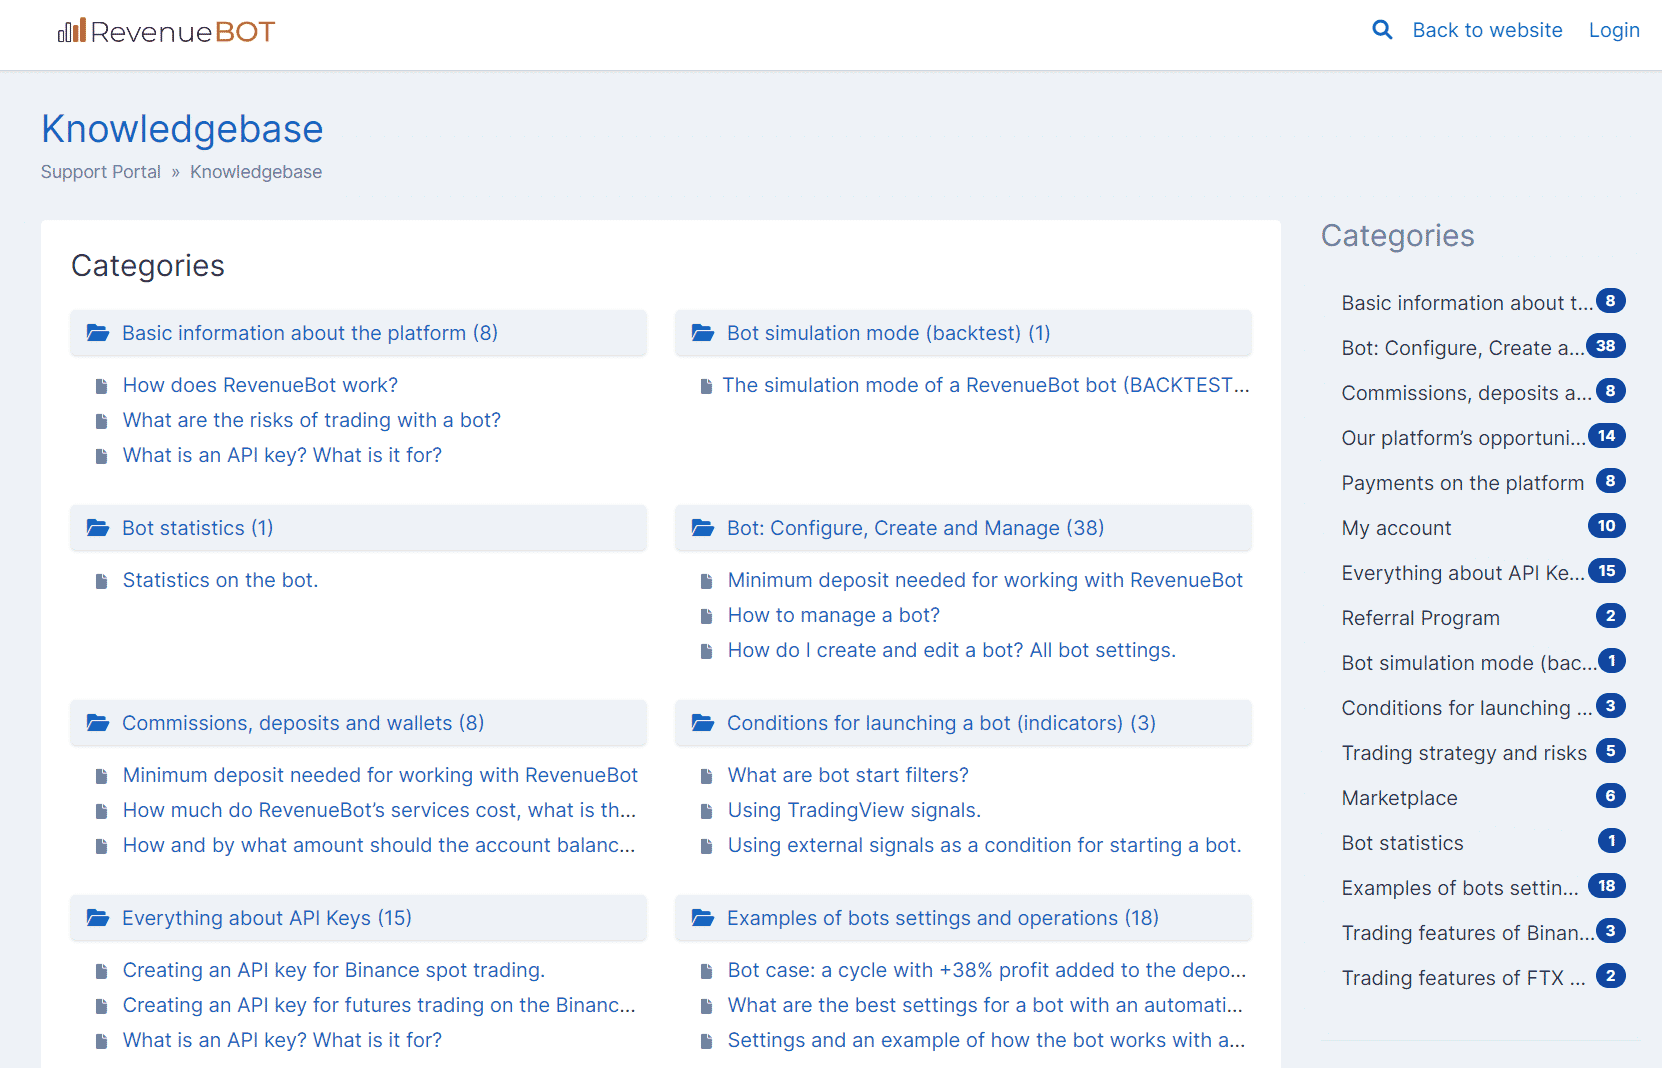Click document icon beside Creating an API key for Binance spot
1662x1068 pixels.
click(x=101, y=971)
